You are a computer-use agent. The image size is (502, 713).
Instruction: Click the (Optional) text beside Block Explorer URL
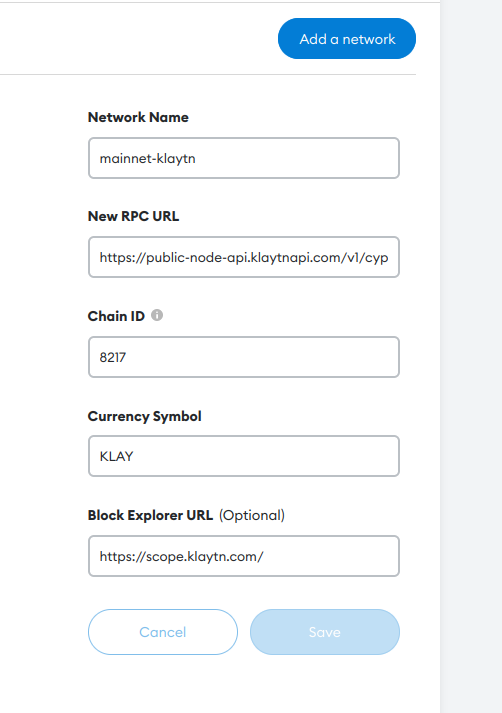point(252,516)
